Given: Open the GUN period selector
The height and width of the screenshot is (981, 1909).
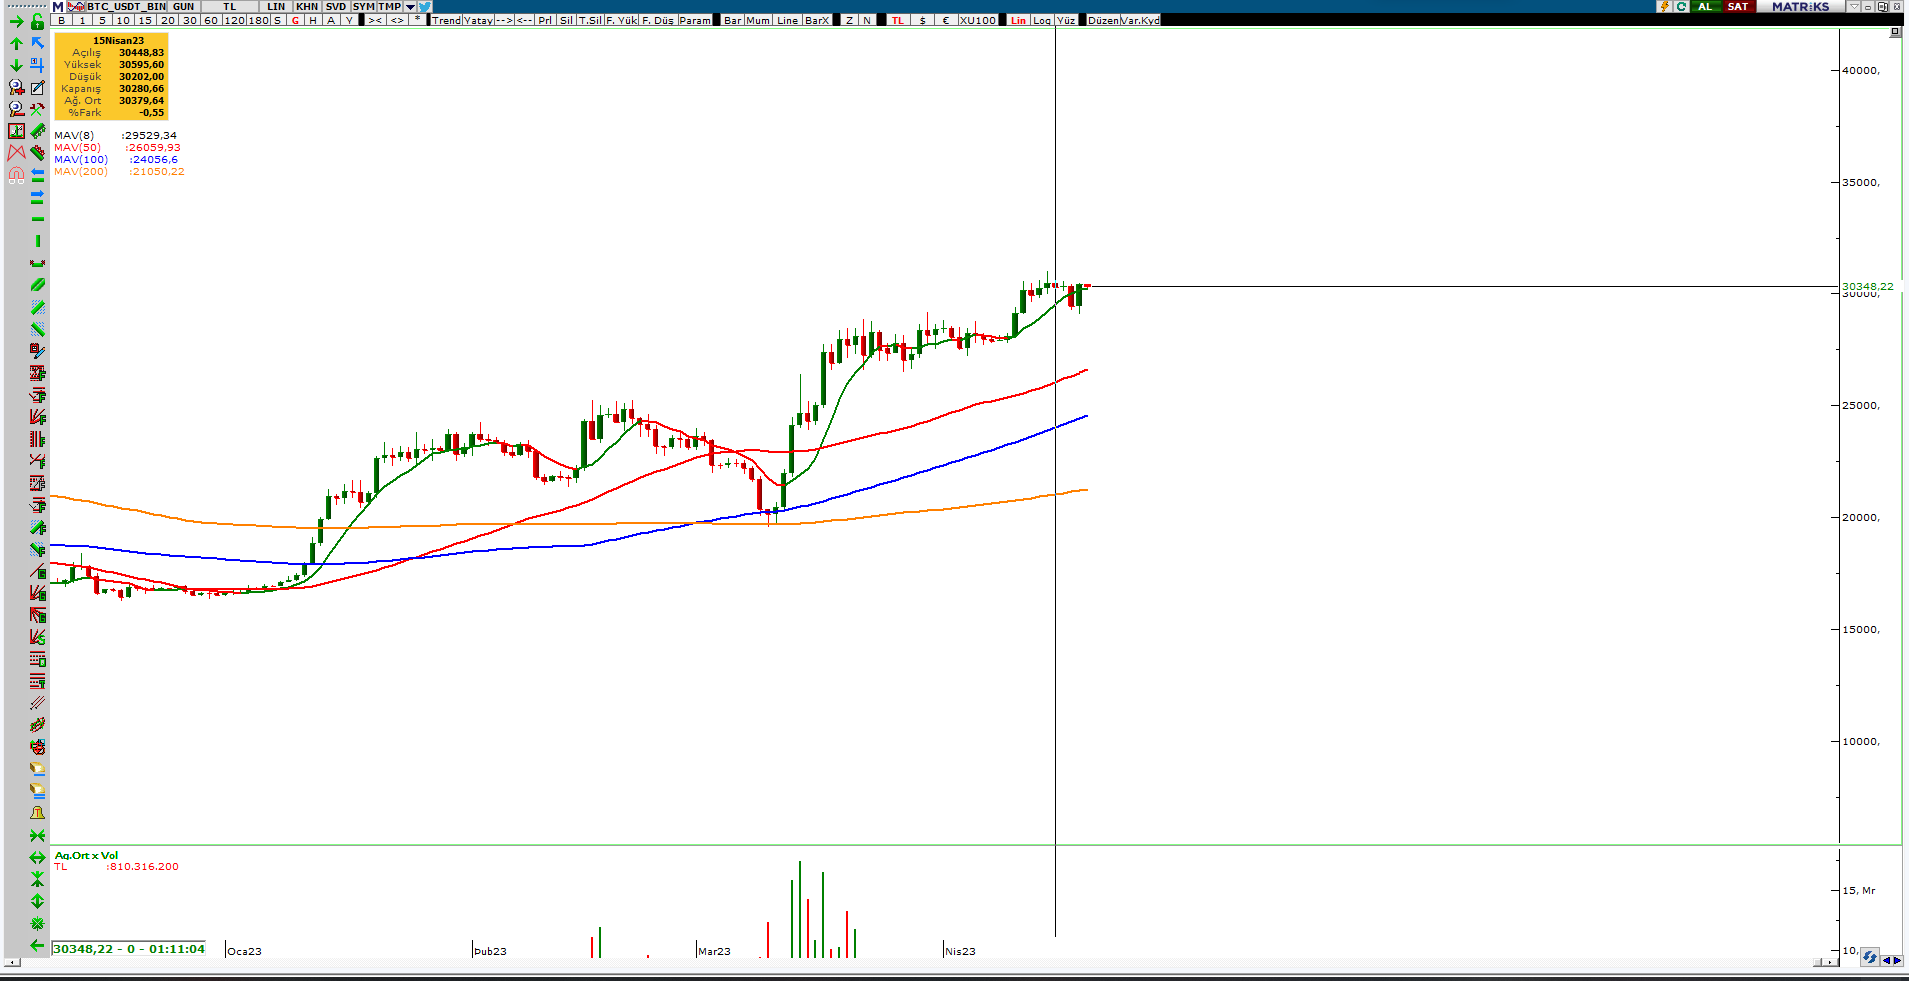Looking at the screenshot, I should (x=183, y=7).
